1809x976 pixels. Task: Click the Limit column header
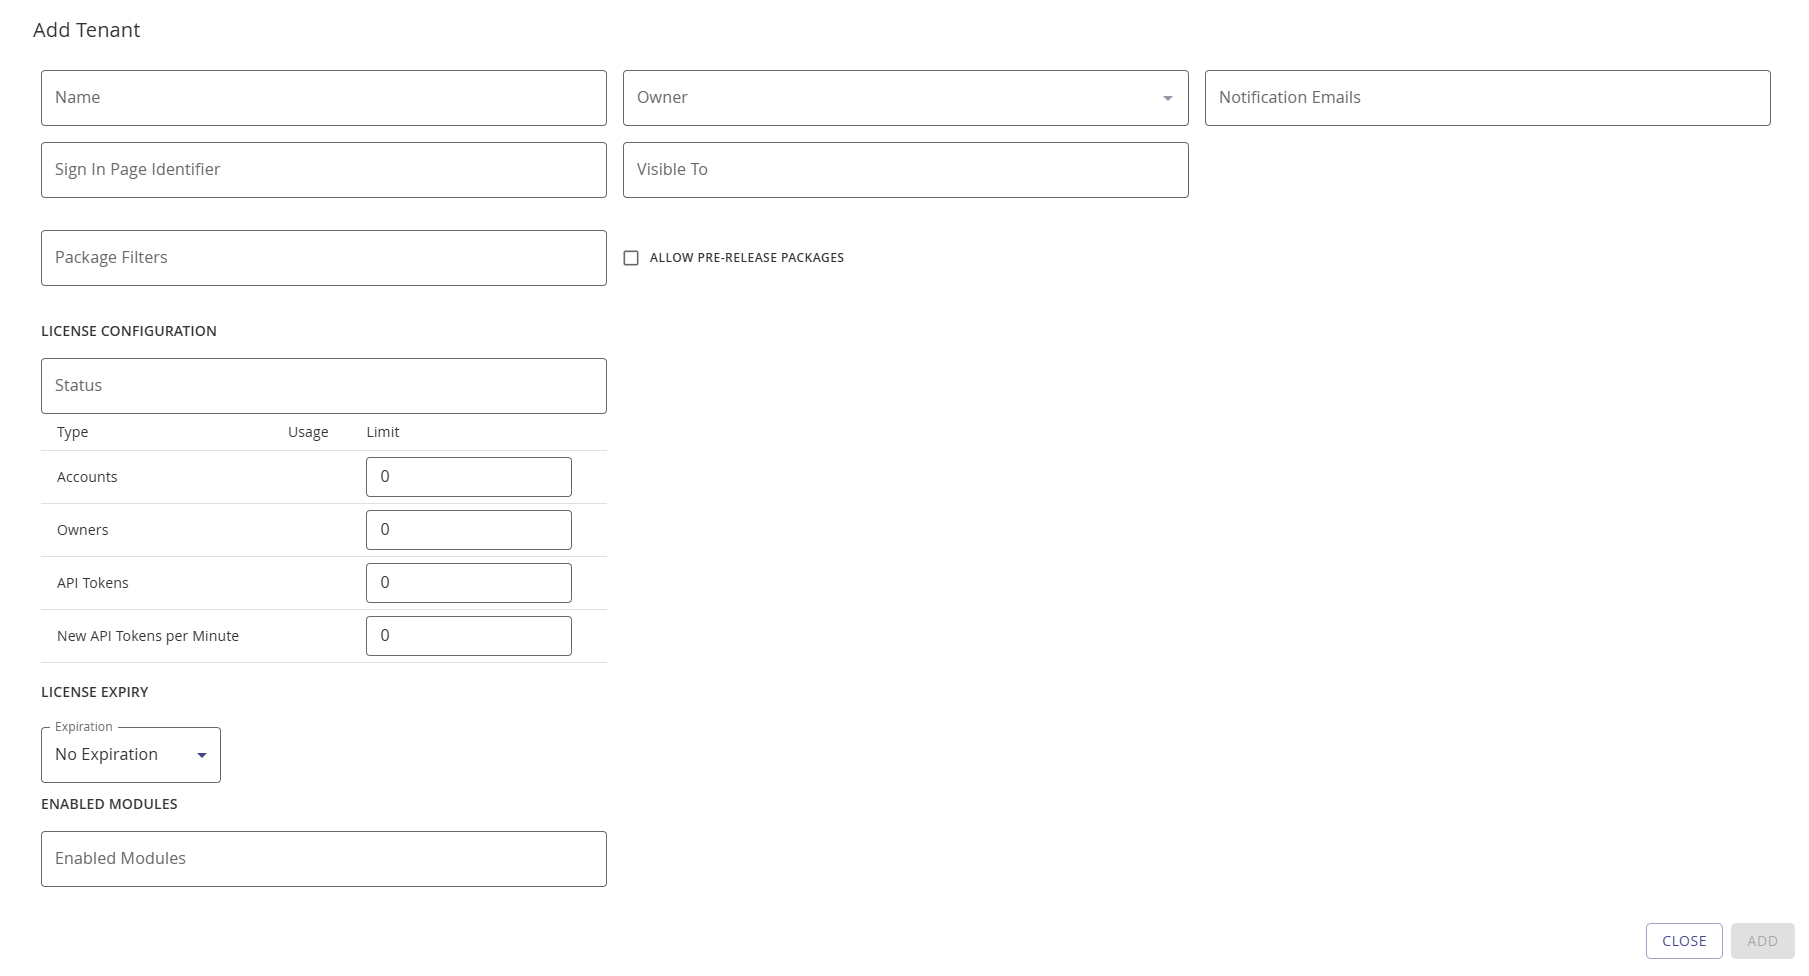pyautogui.click(x=383, y=432)
